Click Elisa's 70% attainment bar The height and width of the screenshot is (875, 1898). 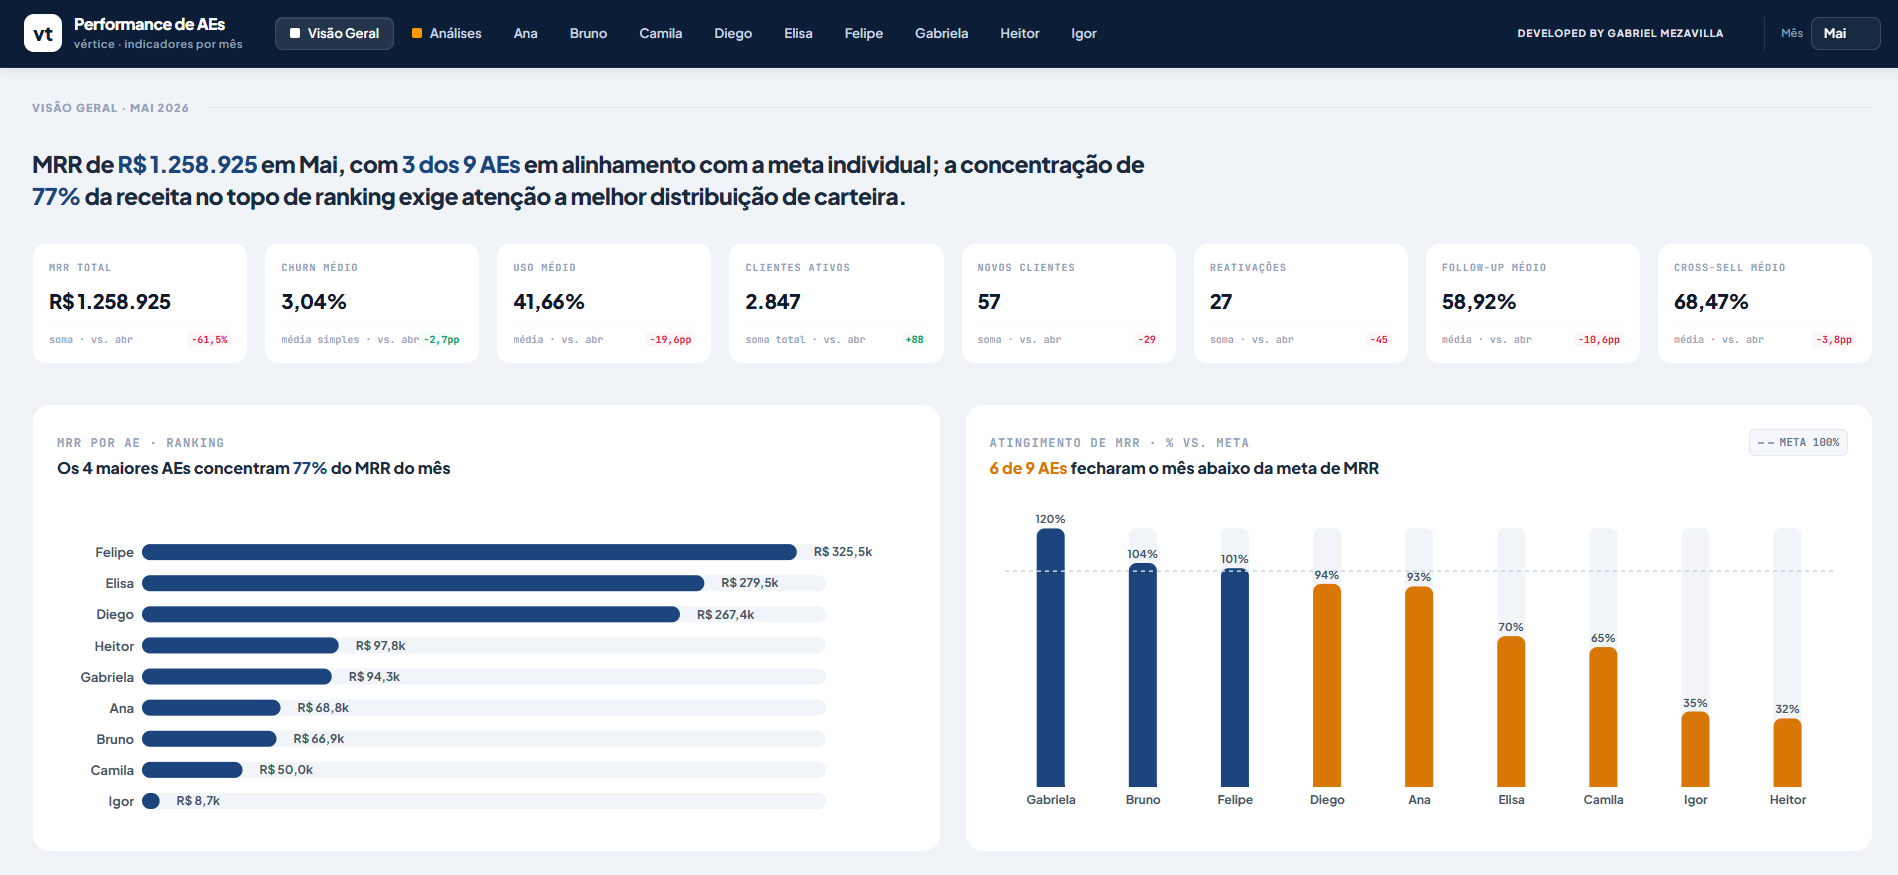[x=1511, y=712]
